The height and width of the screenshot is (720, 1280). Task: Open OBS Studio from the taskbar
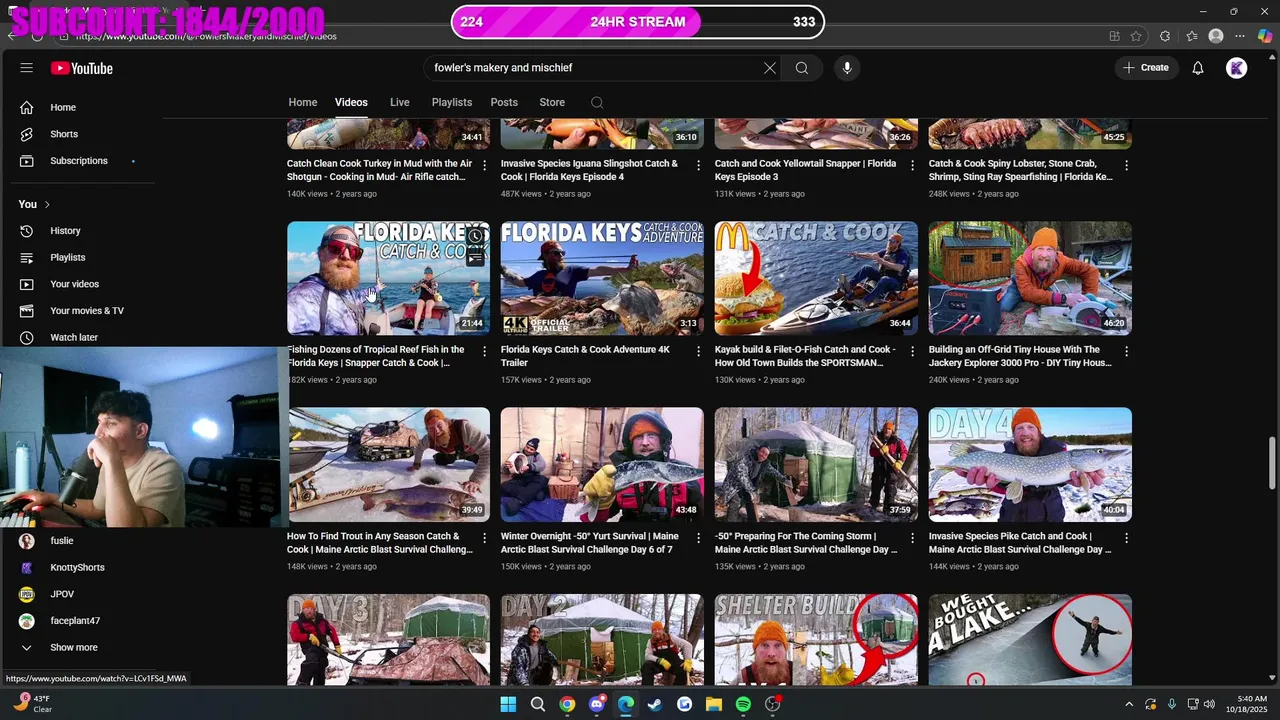[x=773, y=704]
